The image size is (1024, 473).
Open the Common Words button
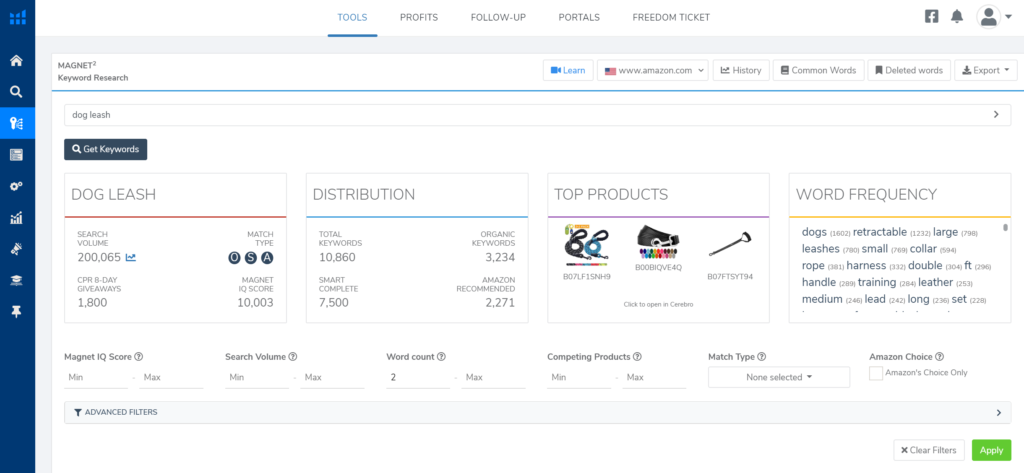819,71
